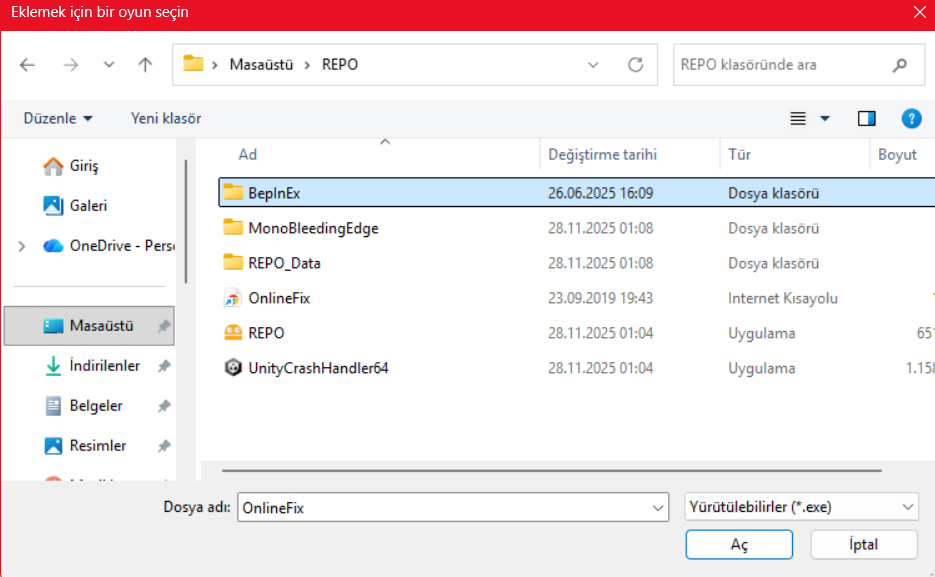The image size is (935, 577).
Task: Click the pin icon next to İndirilenler
Action: point(163,366)
